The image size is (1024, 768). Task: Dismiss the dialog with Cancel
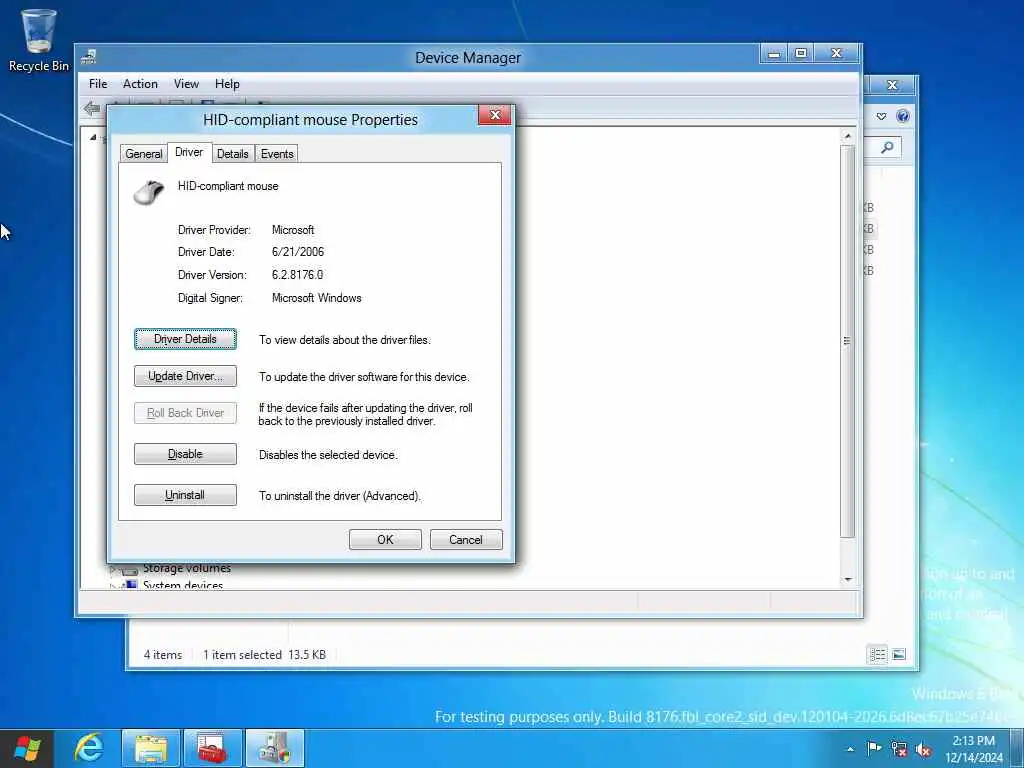[x=466, y=539]
